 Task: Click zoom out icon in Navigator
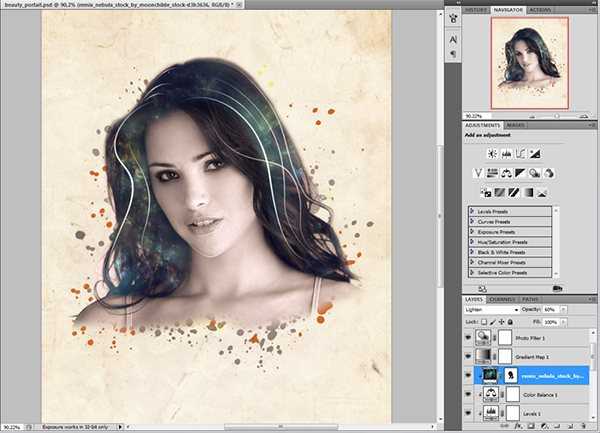532,116
